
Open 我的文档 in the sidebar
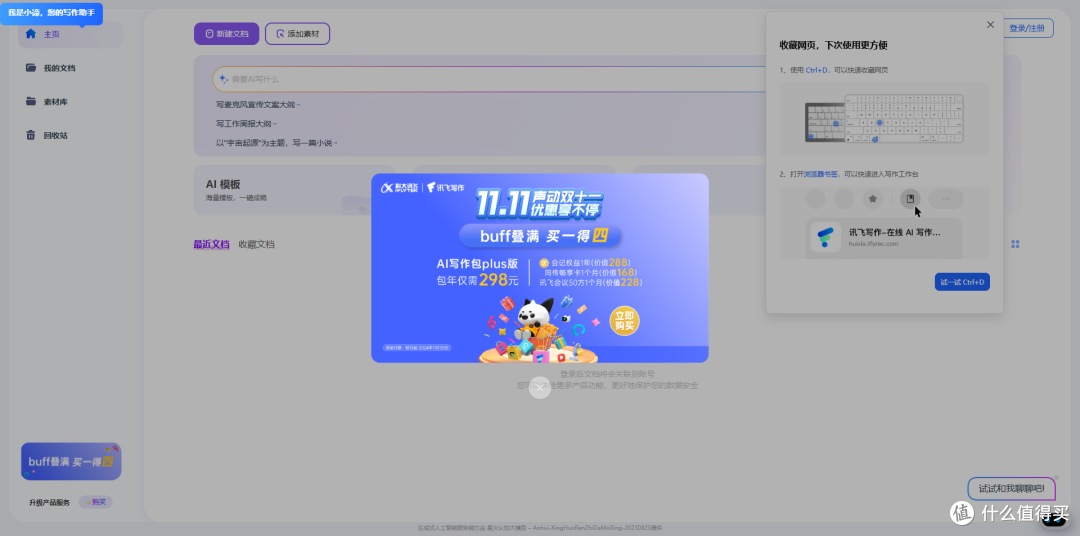click(59, 68)
